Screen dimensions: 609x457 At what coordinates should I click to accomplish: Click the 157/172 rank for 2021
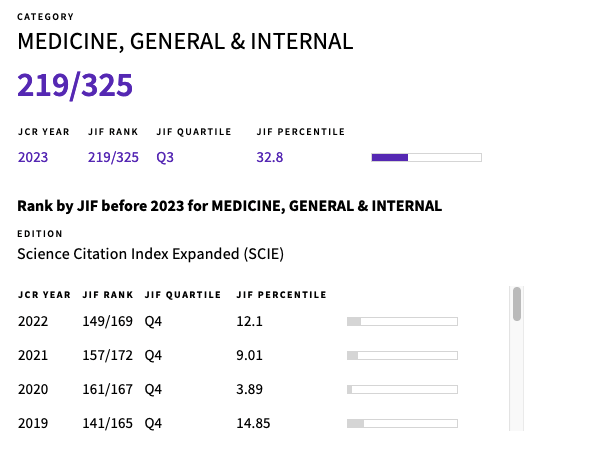click(108, 355)
